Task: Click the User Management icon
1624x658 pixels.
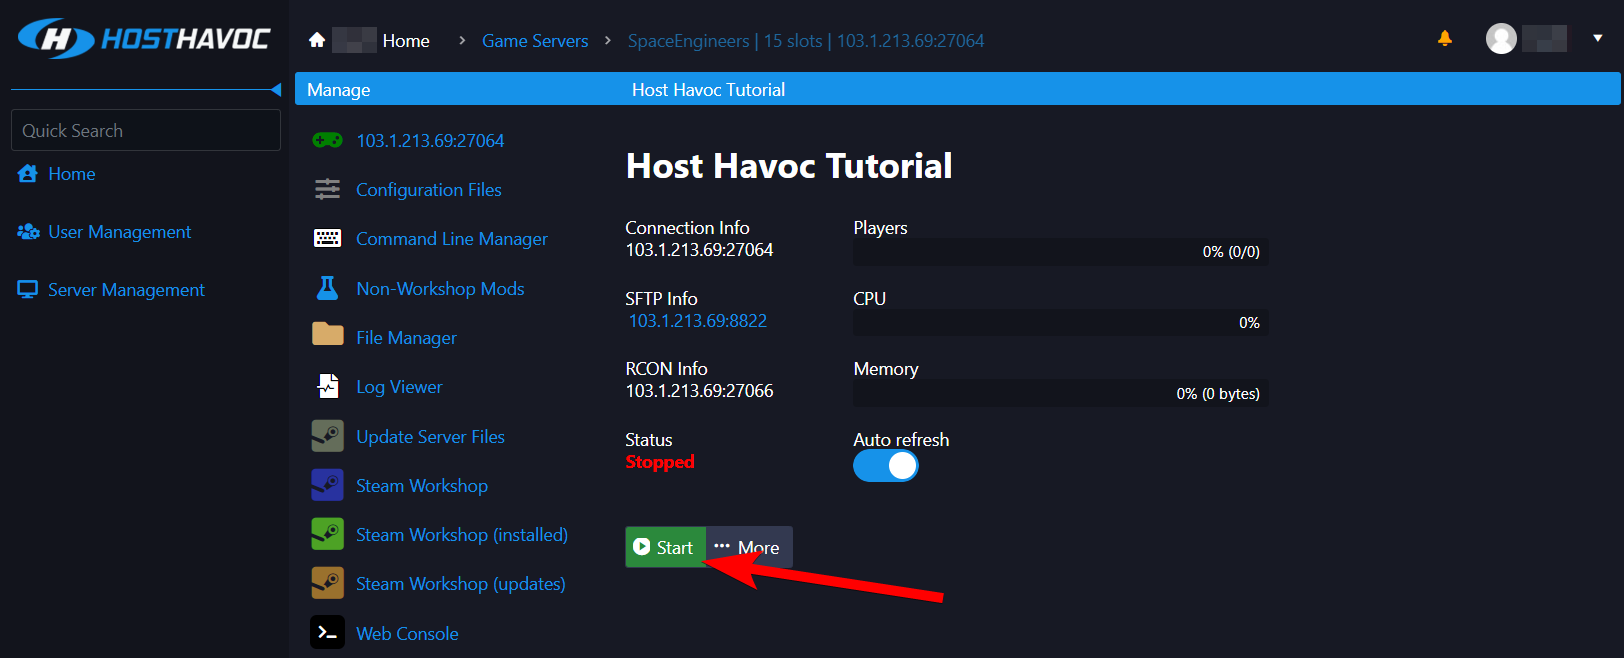Action: pos(28,232)
